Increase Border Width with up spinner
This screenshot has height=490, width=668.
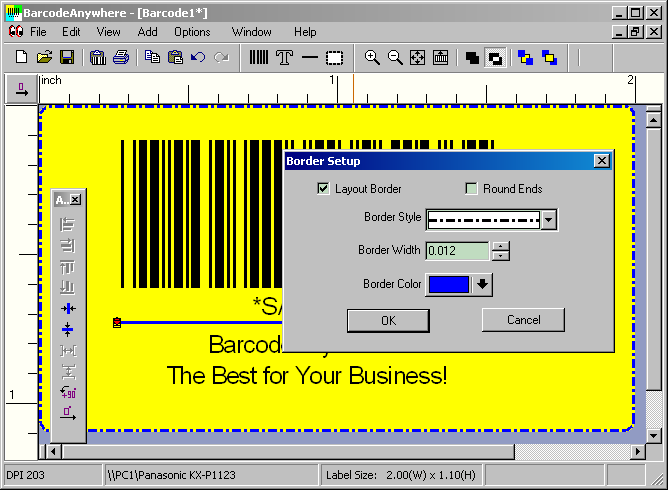tap(501, 246)
